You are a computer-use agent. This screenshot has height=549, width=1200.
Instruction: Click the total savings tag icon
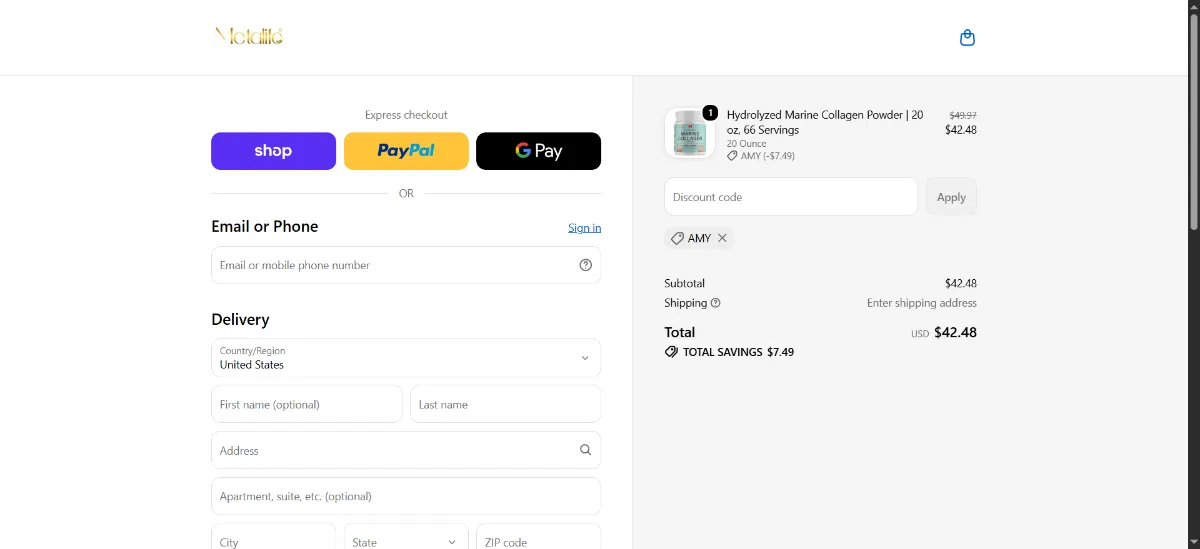click(x=671, y=352)
